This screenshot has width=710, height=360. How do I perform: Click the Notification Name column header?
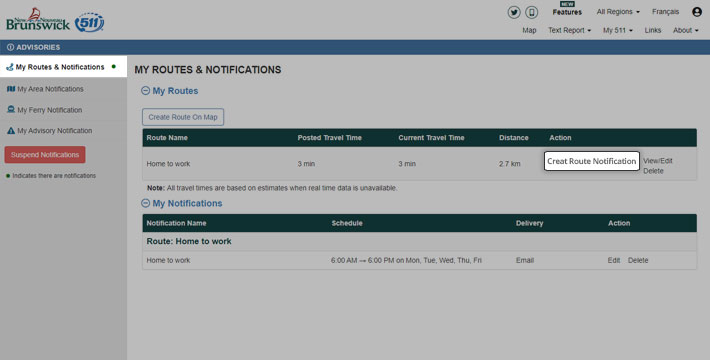tap(176, 223)
